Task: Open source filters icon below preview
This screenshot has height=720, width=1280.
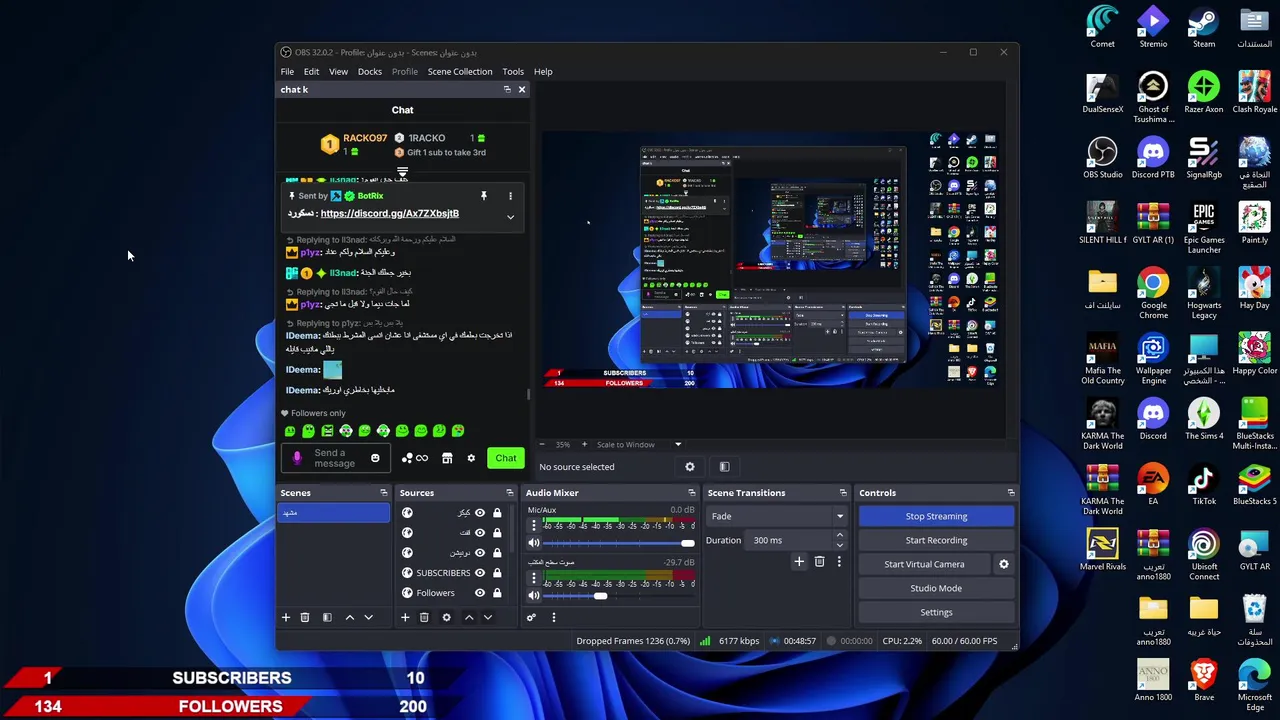Action: [x=724, y=467]
